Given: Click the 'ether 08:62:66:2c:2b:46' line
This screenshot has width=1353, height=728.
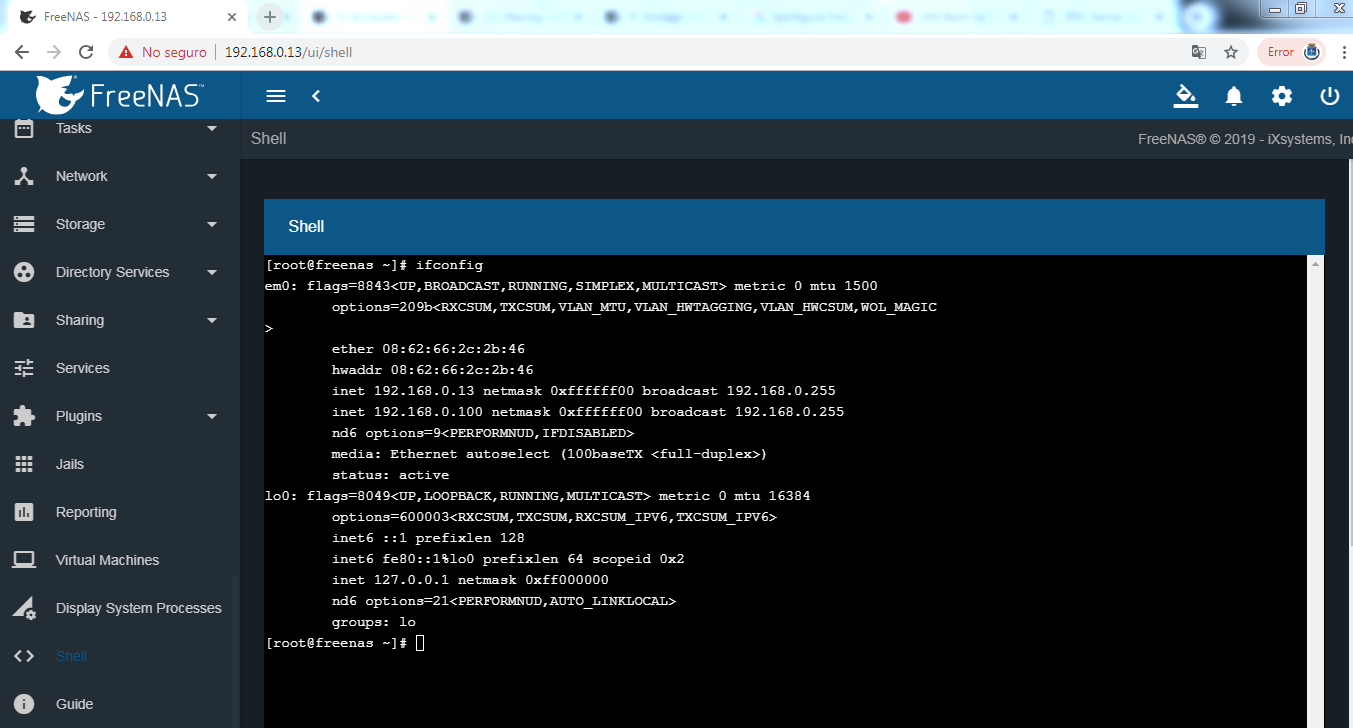Looking at the screenshot, I should [x=428, y=349].
